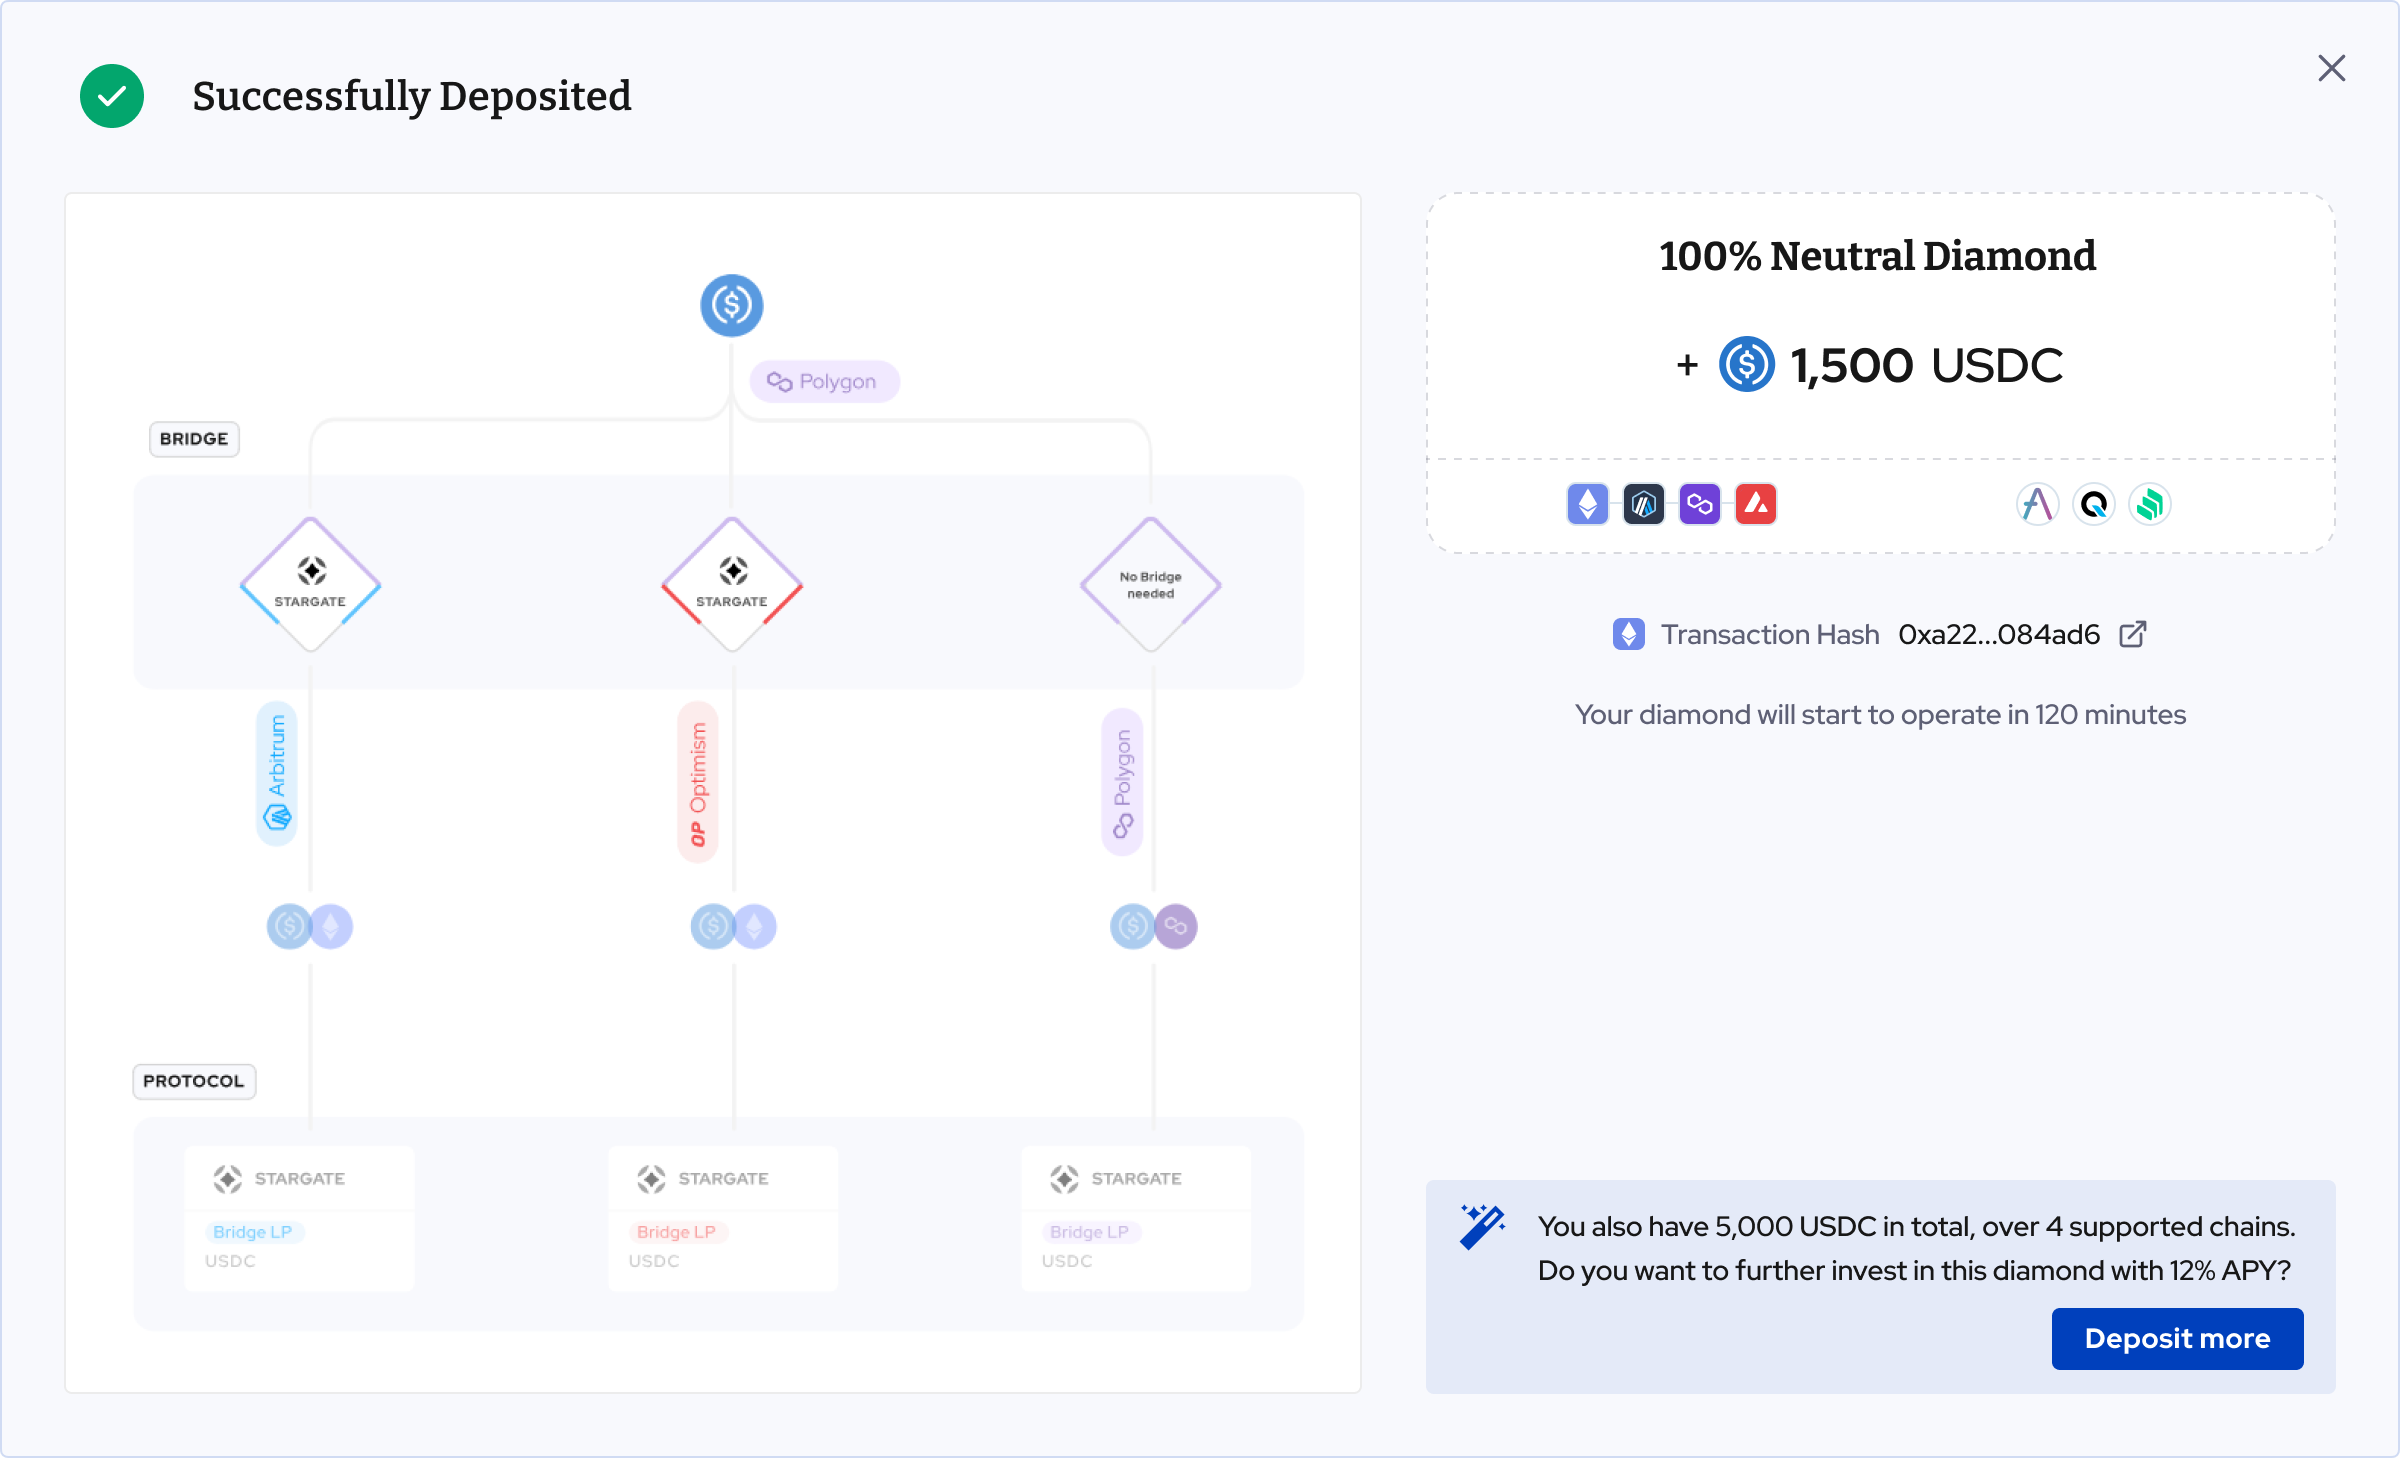Open transaction hash external link icon

click(x=2132, y=634)
